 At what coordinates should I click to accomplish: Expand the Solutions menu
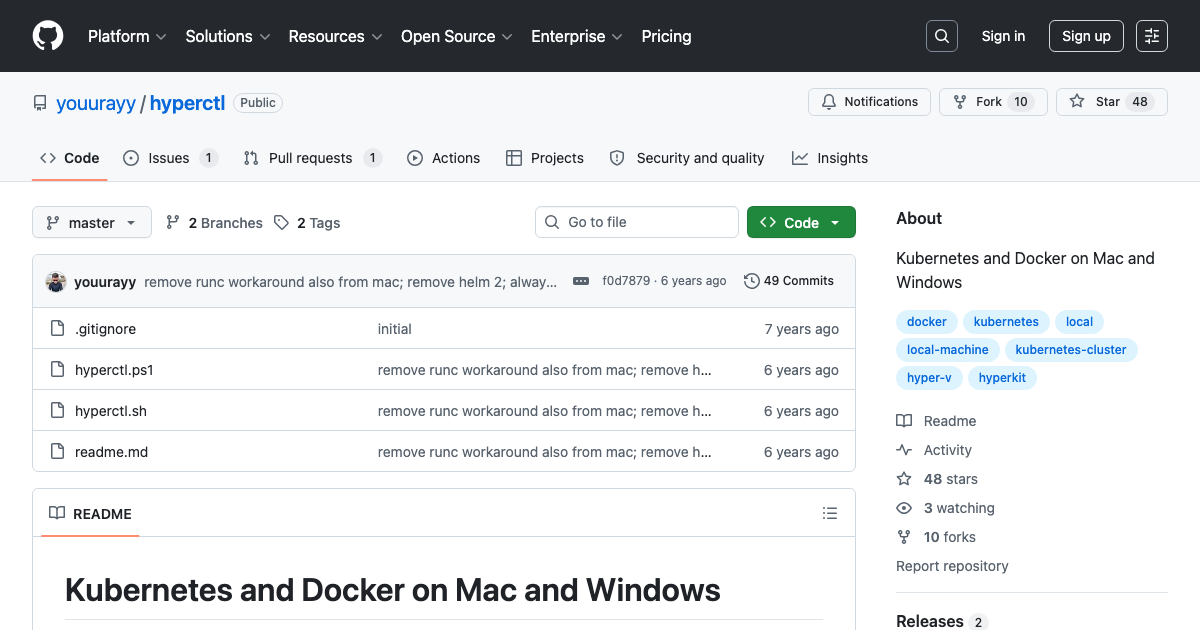coord(228,36)
